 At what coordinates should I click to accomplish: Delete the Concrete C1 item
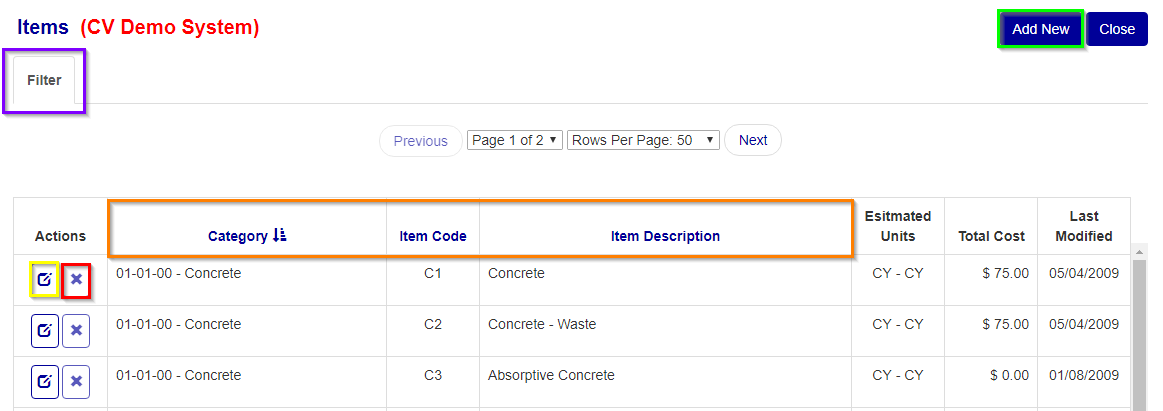coord(76,280)
